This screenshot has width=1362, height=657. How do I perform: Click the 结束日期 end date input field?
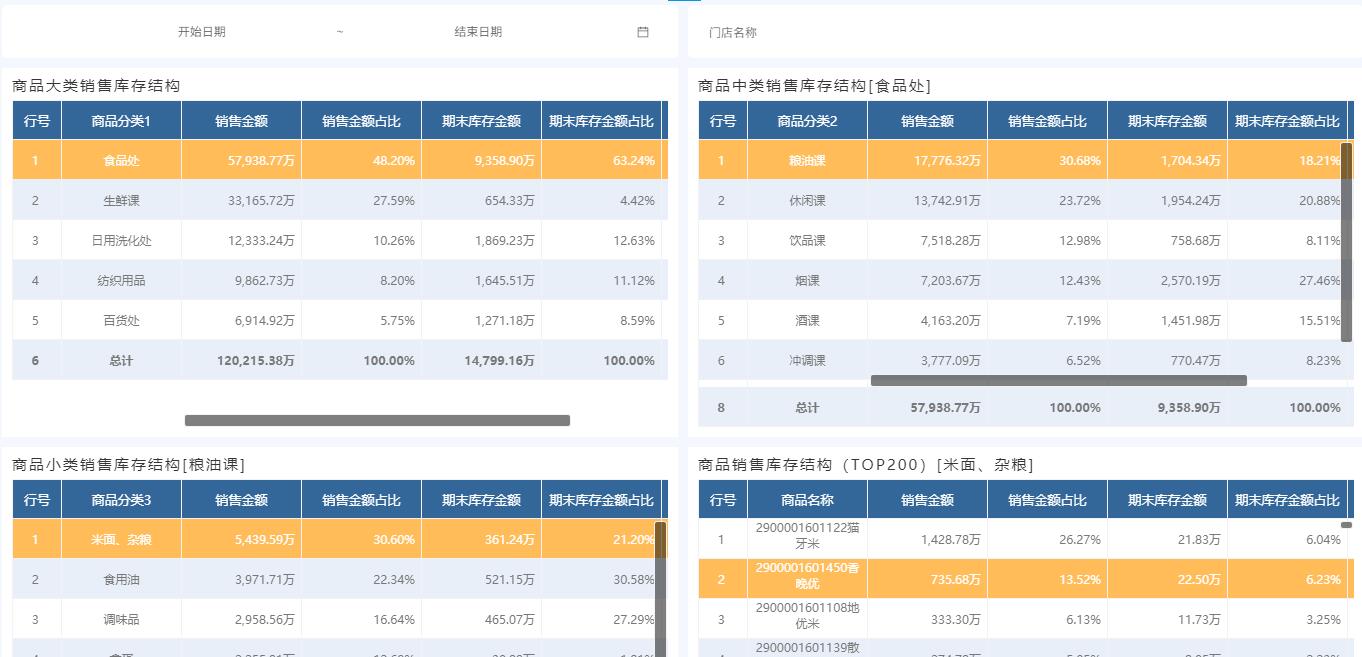click(478, 31)
